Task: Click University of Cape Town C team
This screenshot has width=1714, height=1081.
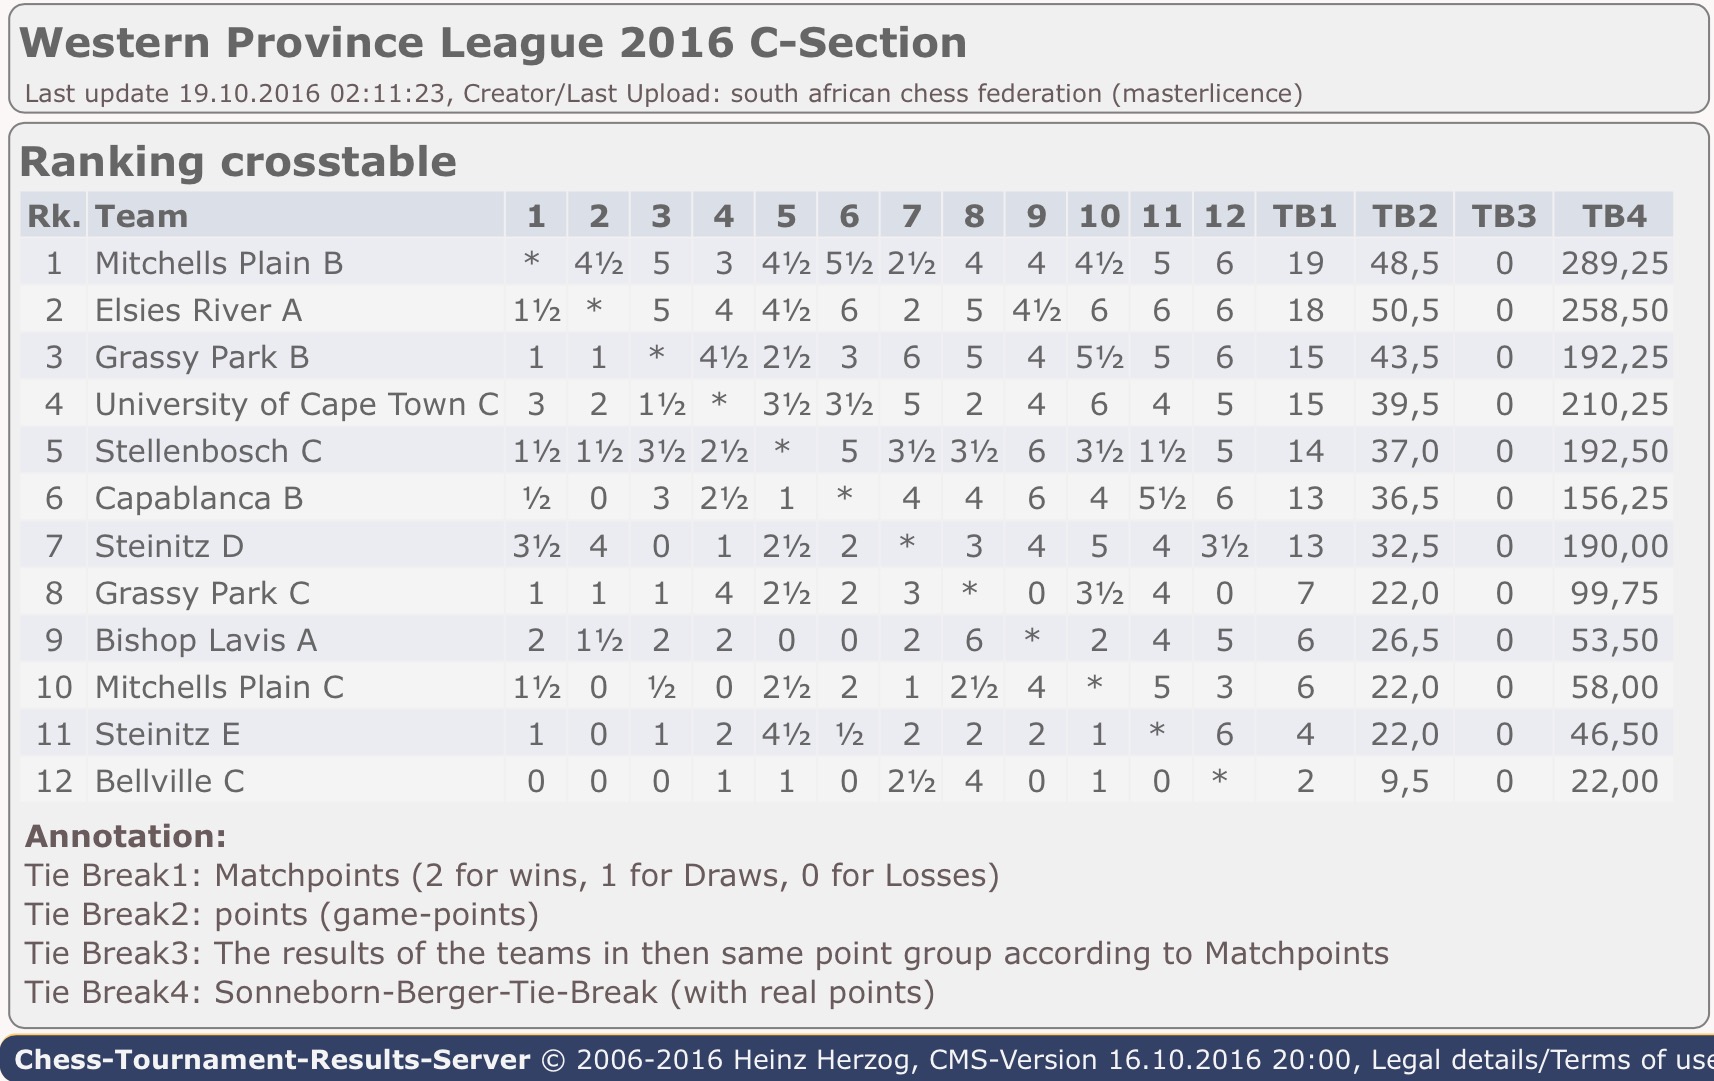Action: point(296,404)
